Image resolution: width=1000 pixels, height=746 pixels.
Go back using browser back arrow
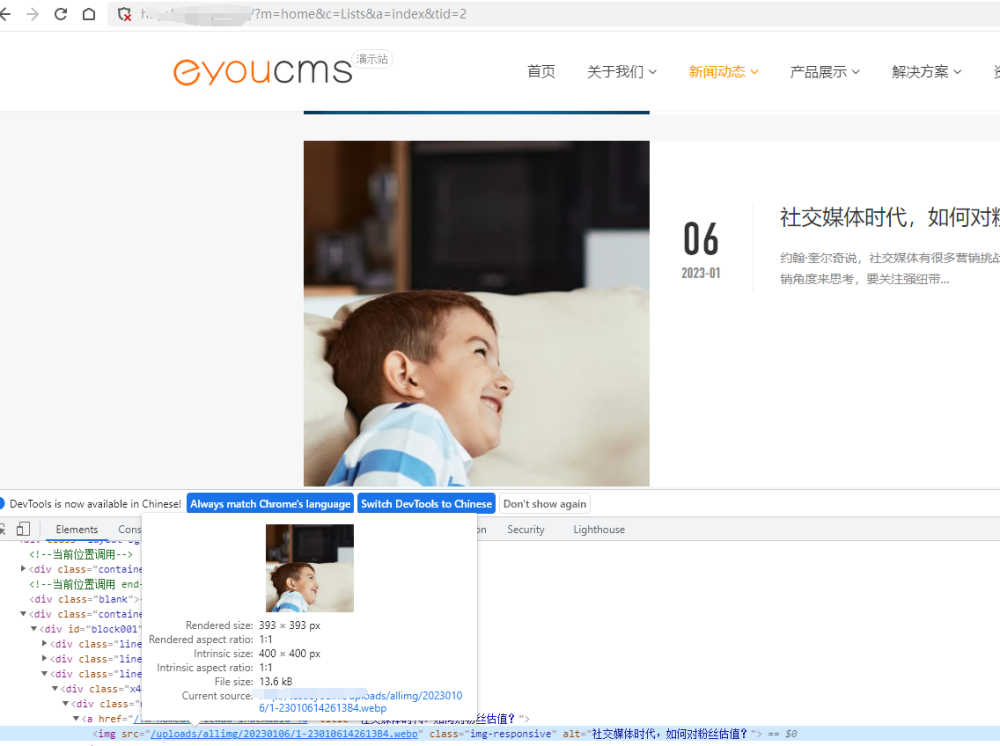[x=5, y=14]
